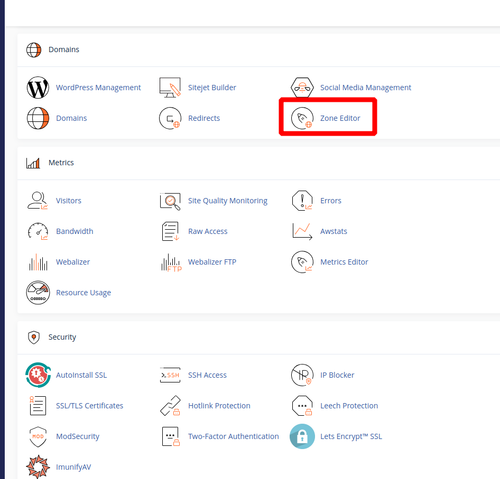This screenshot has height=479, width=500.
Task: Open the IP Blocker icon
Action: [302, 375]
